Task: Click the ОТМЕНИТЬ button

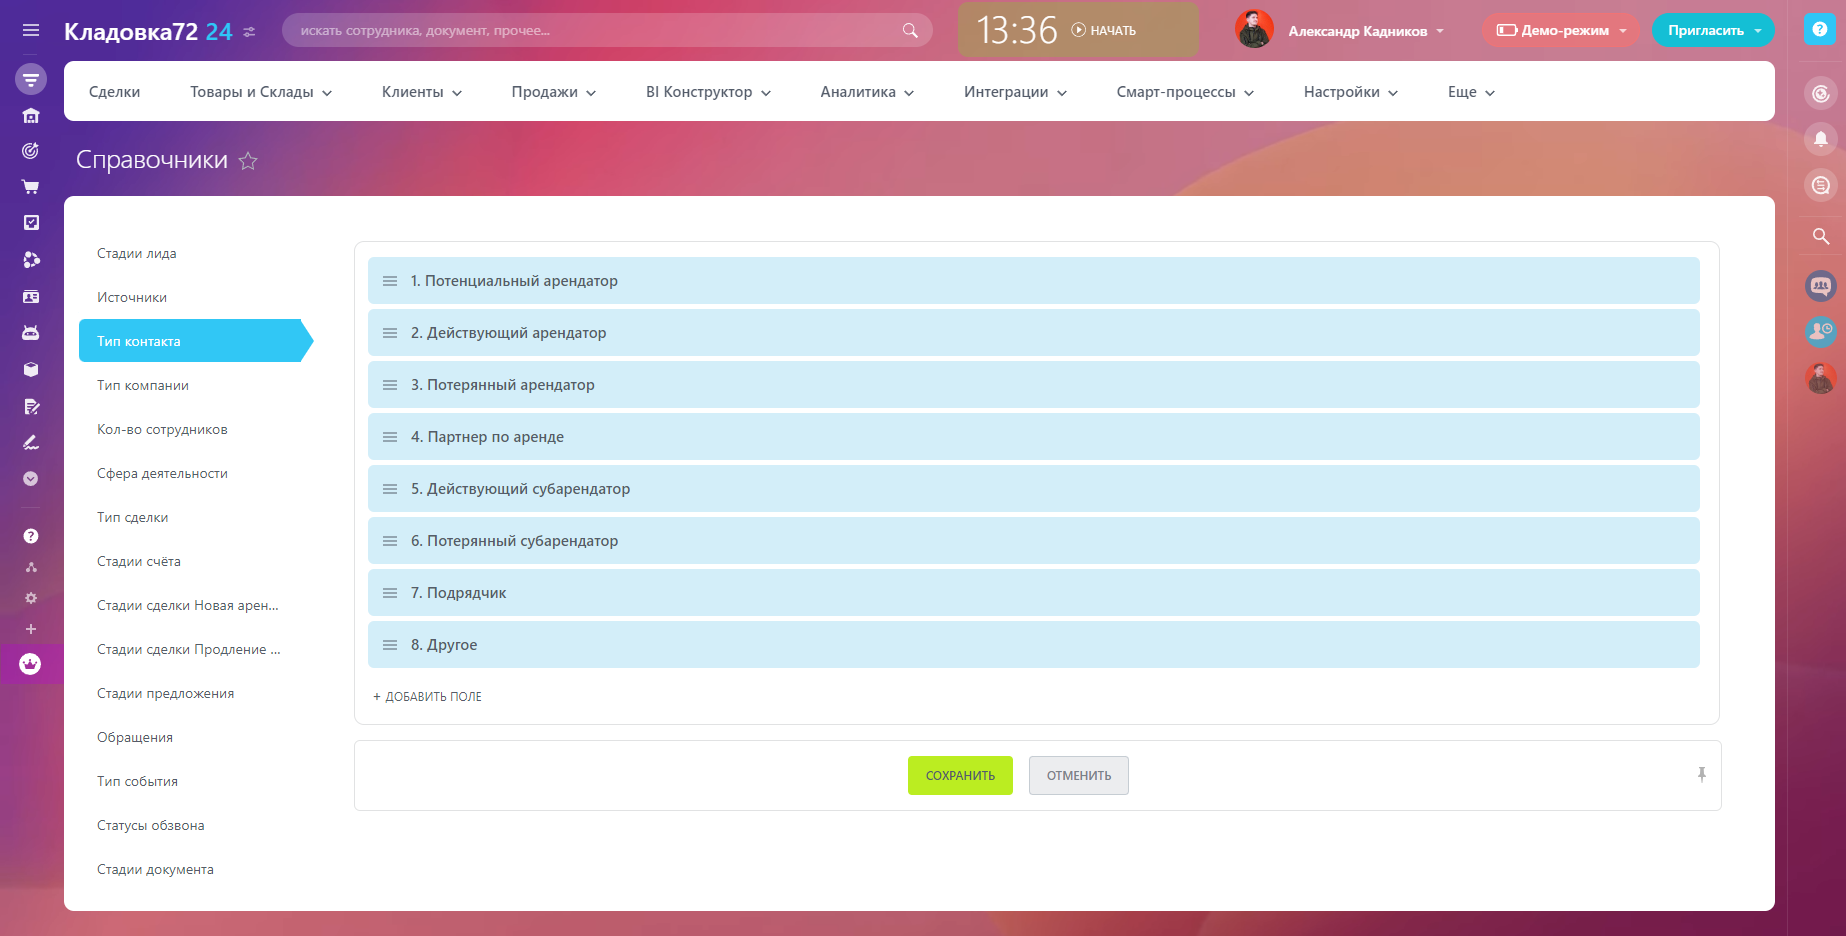Action: click(1079, 775)
